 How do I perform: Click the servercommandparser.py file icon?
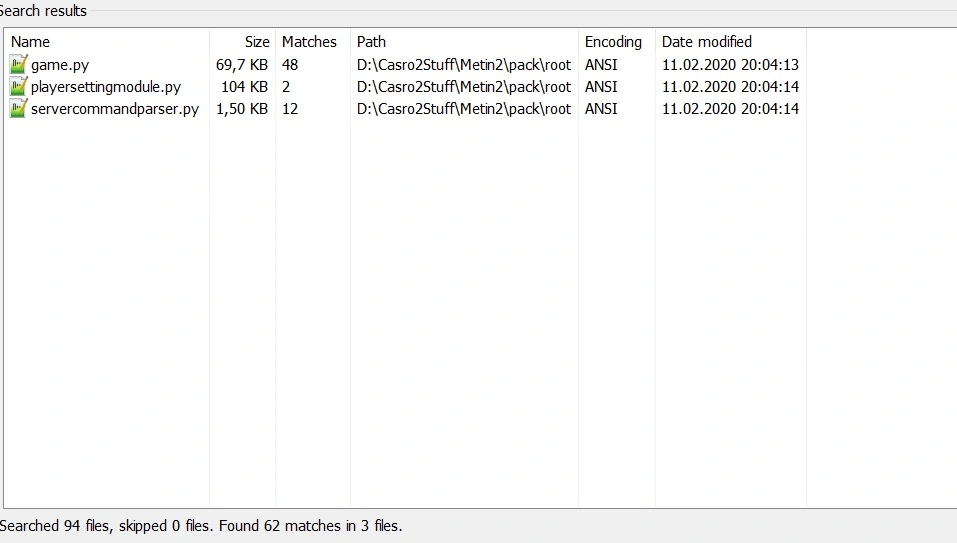click(18, 109)
